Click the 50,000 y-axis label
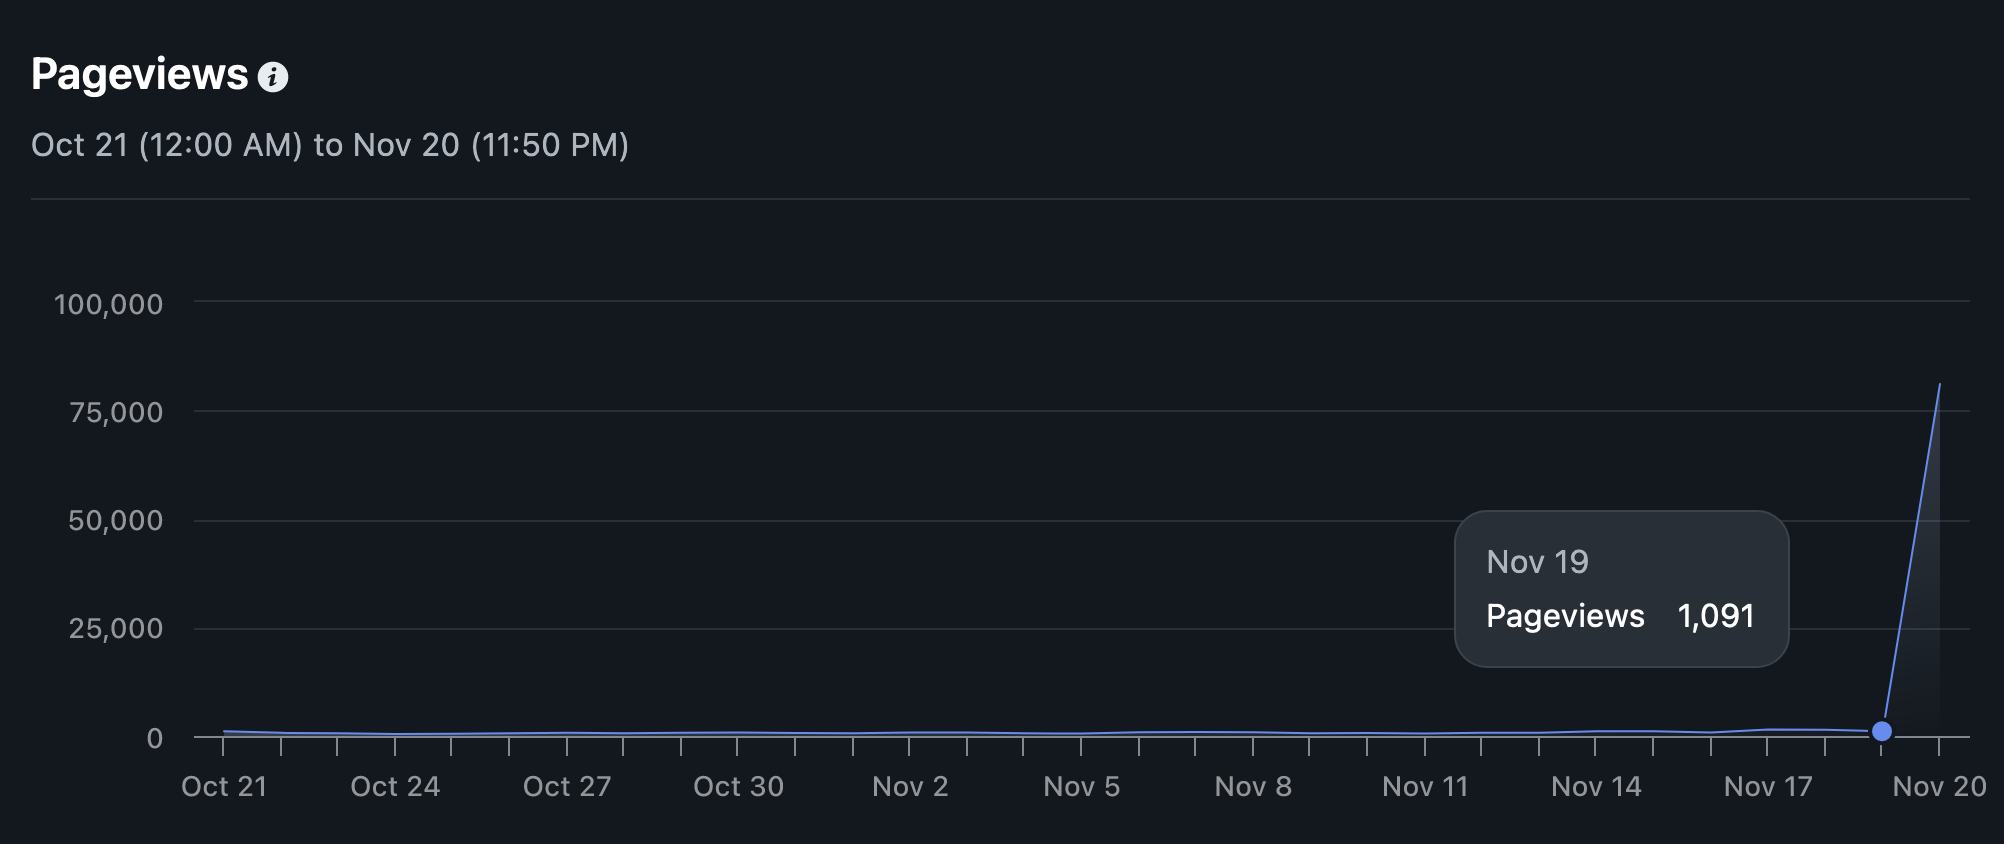 (115, 520)
